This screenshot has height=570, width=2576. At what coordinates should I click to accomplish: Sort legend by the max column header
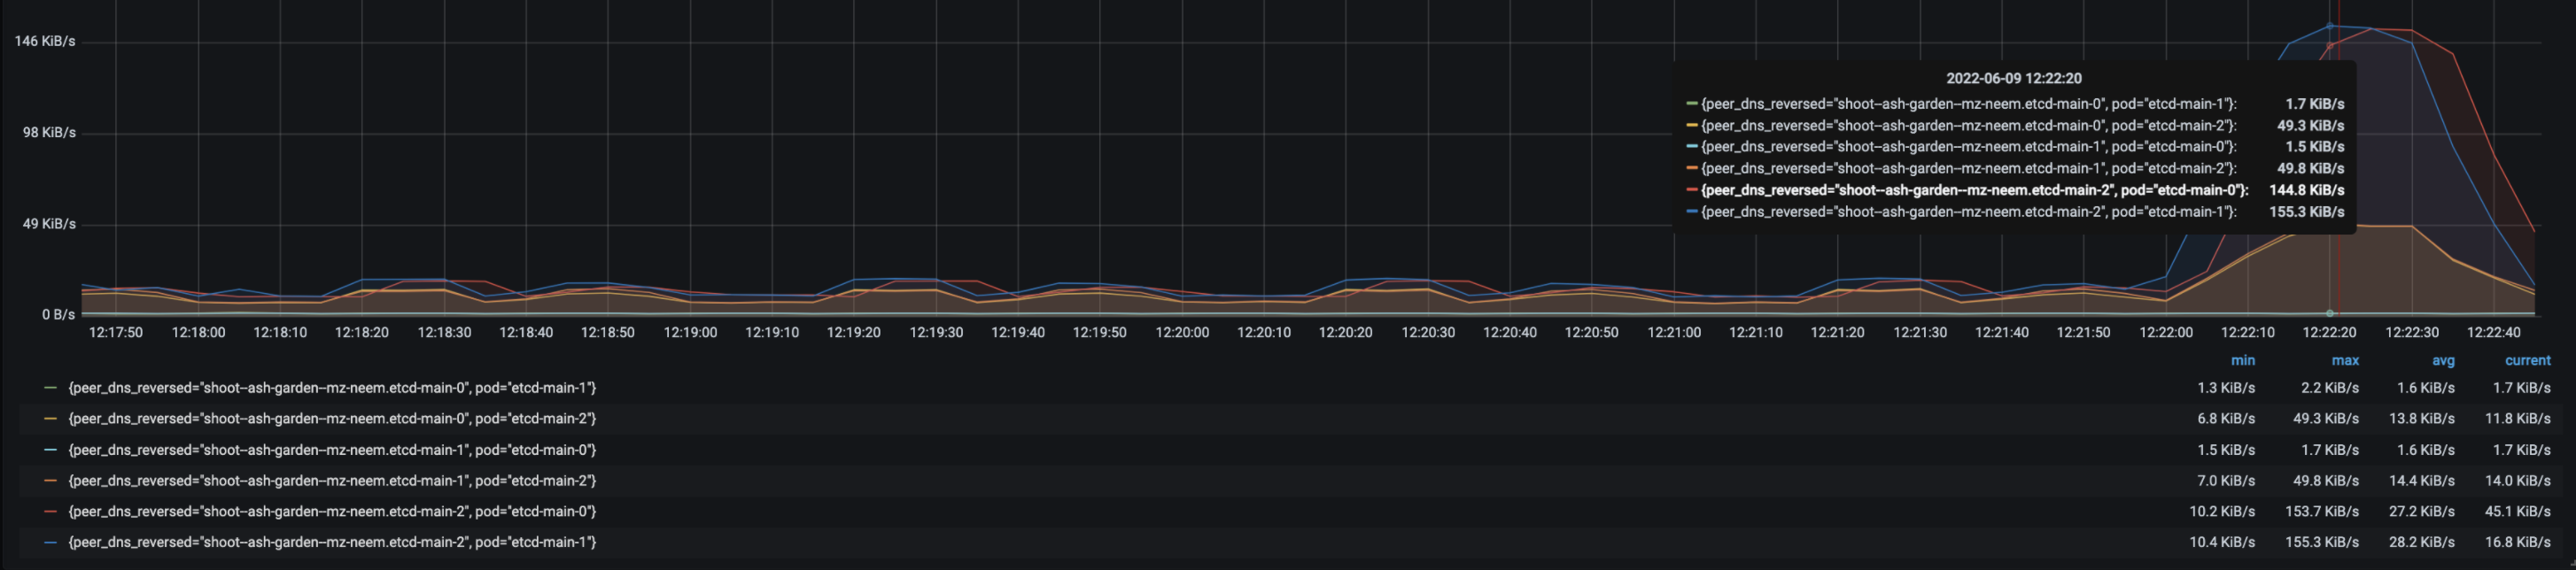tap(2344, 361)
